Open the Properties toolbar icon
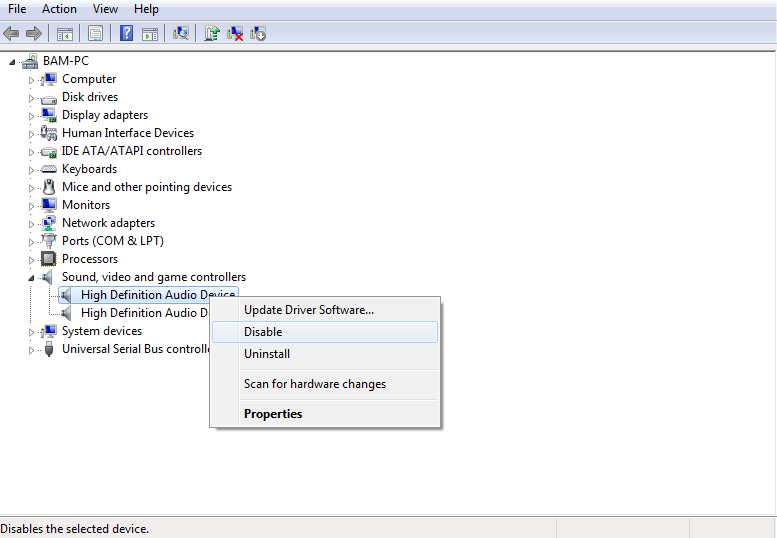The image size is (777, 538). click(95, 34)
